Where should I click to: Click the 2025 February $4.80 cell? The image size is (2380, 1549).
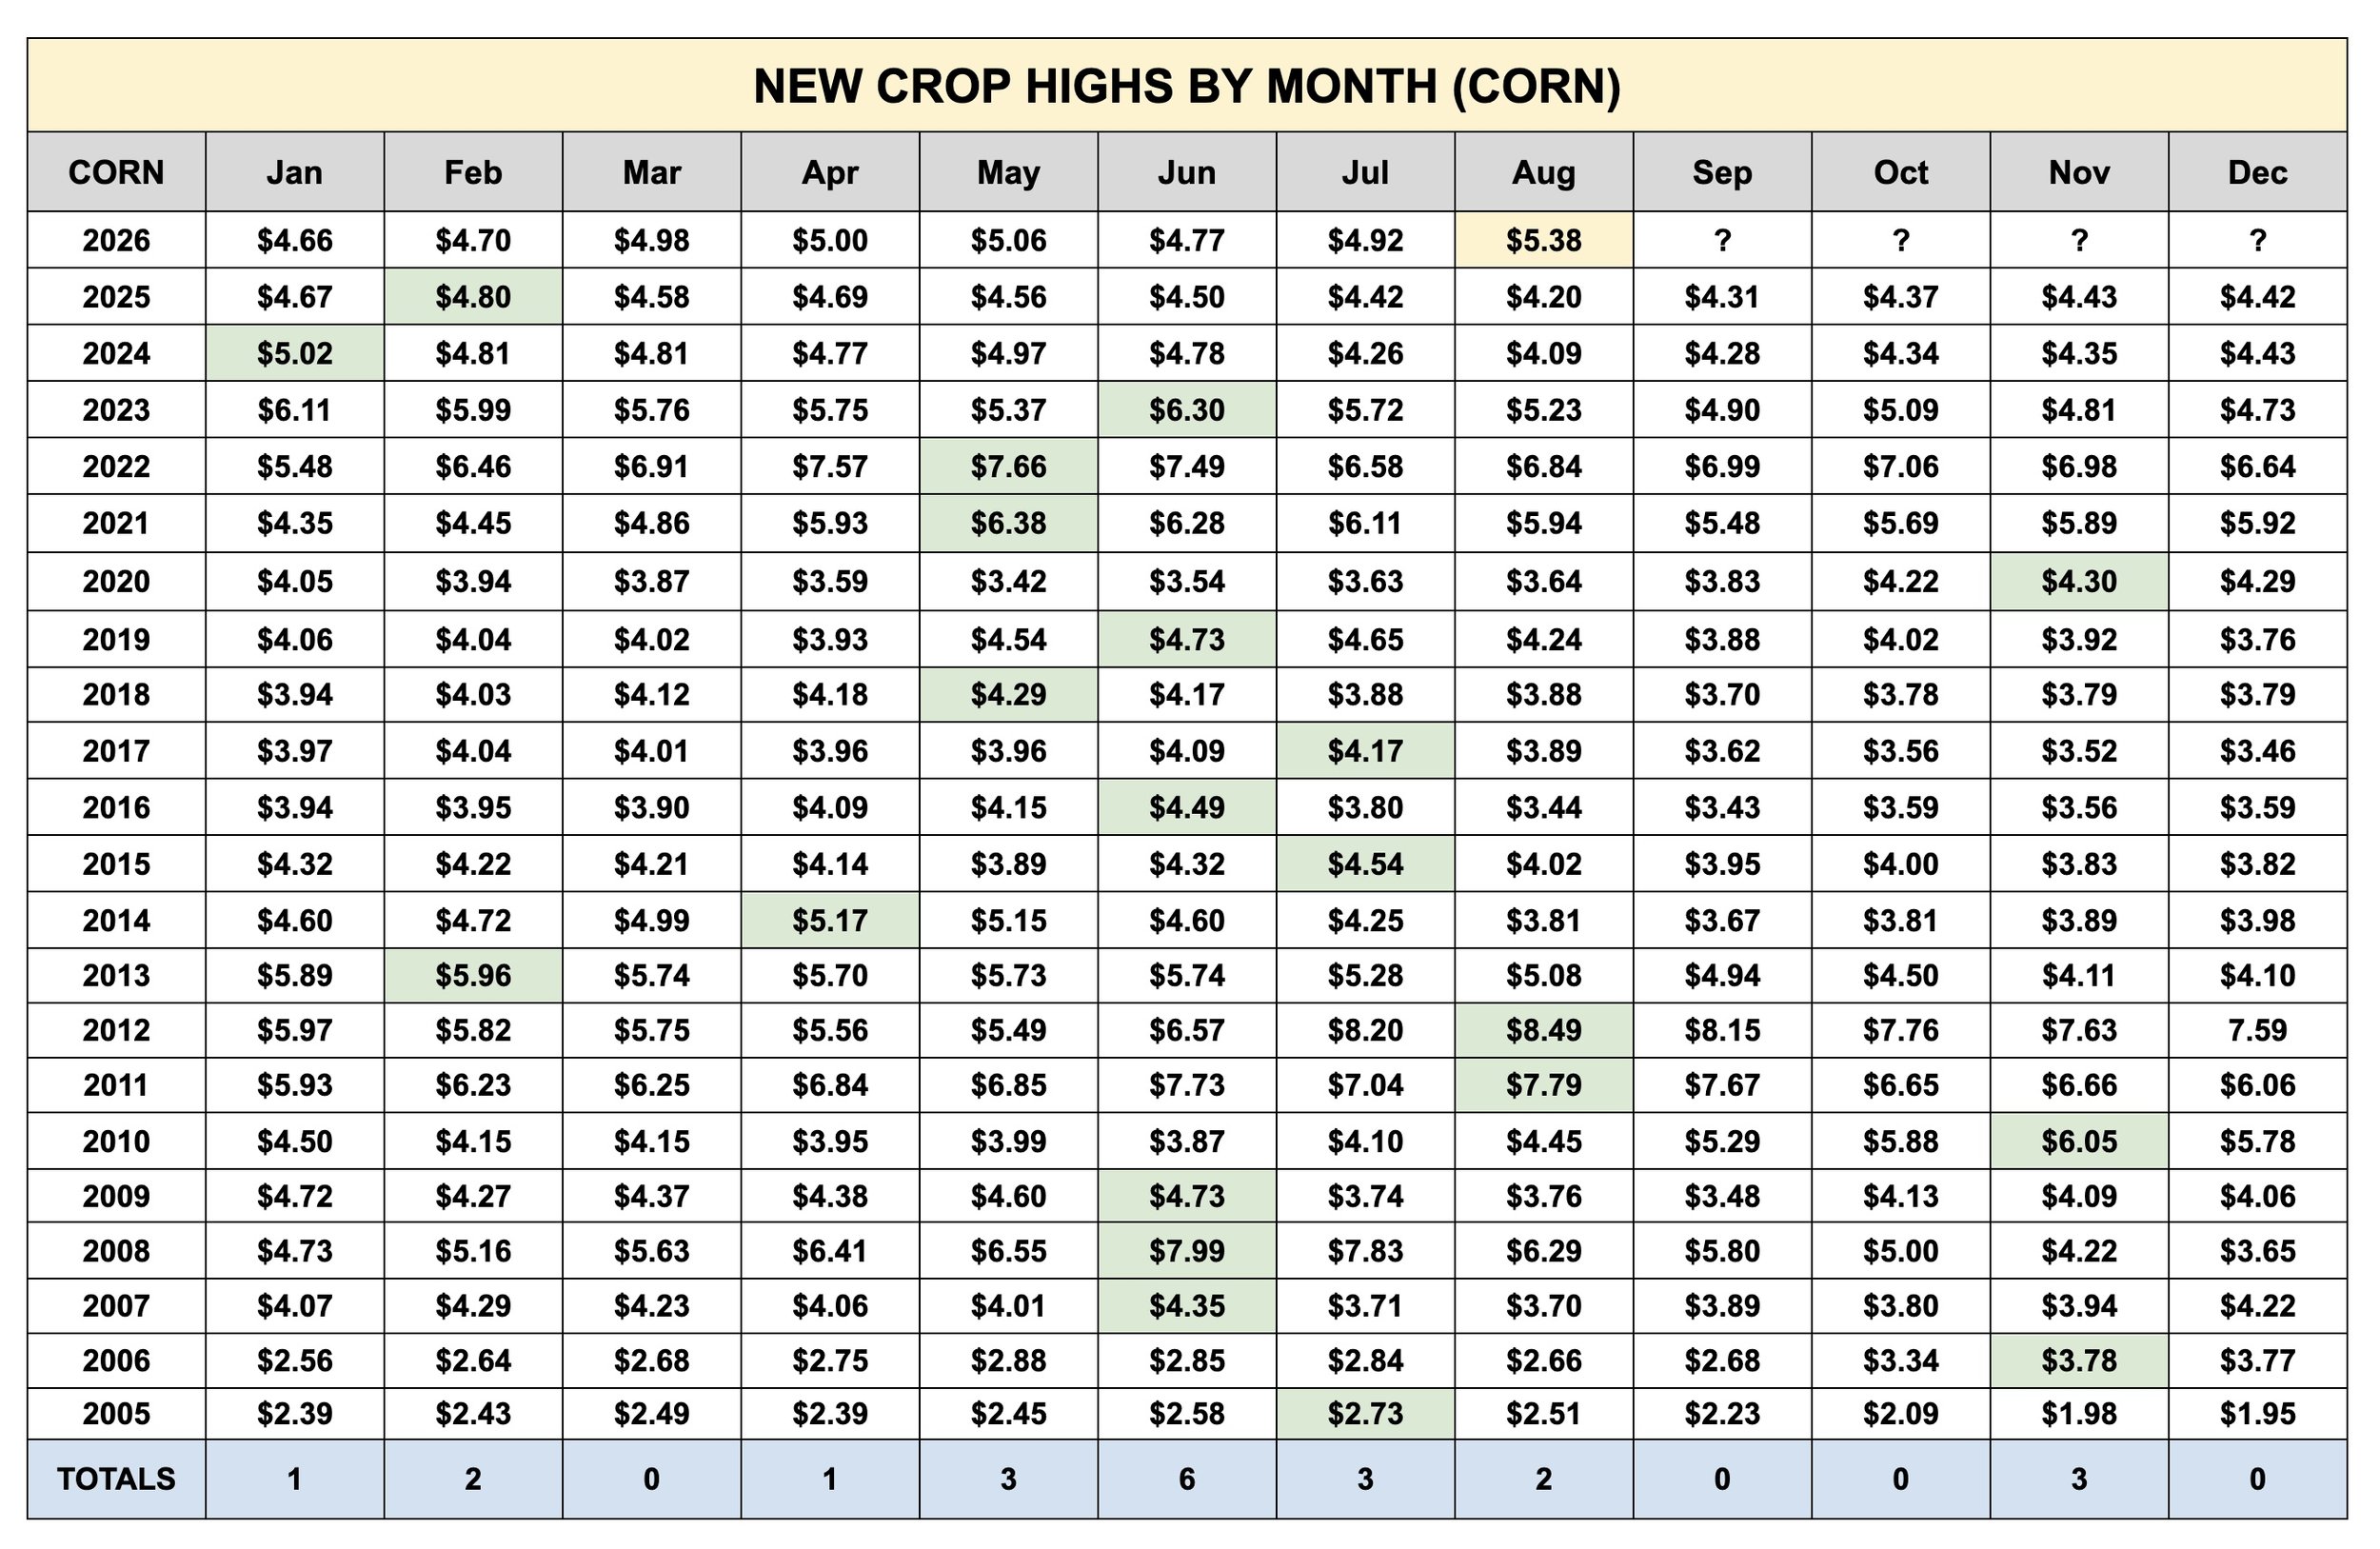click(473, 296)
